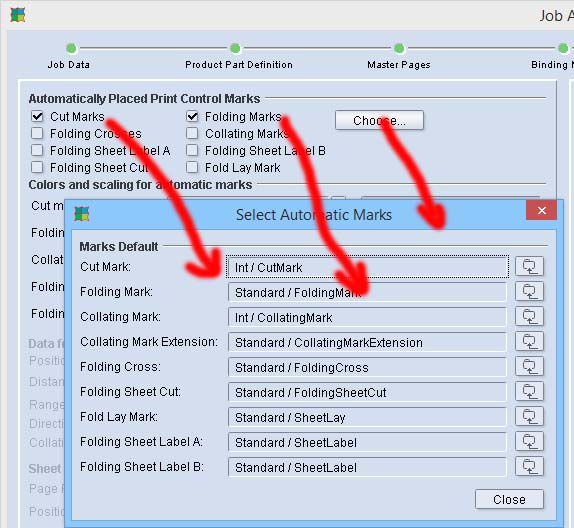Click the Standard / CollatingMarkExtension field
Screen dimensions: 574x528
[368, 342]
